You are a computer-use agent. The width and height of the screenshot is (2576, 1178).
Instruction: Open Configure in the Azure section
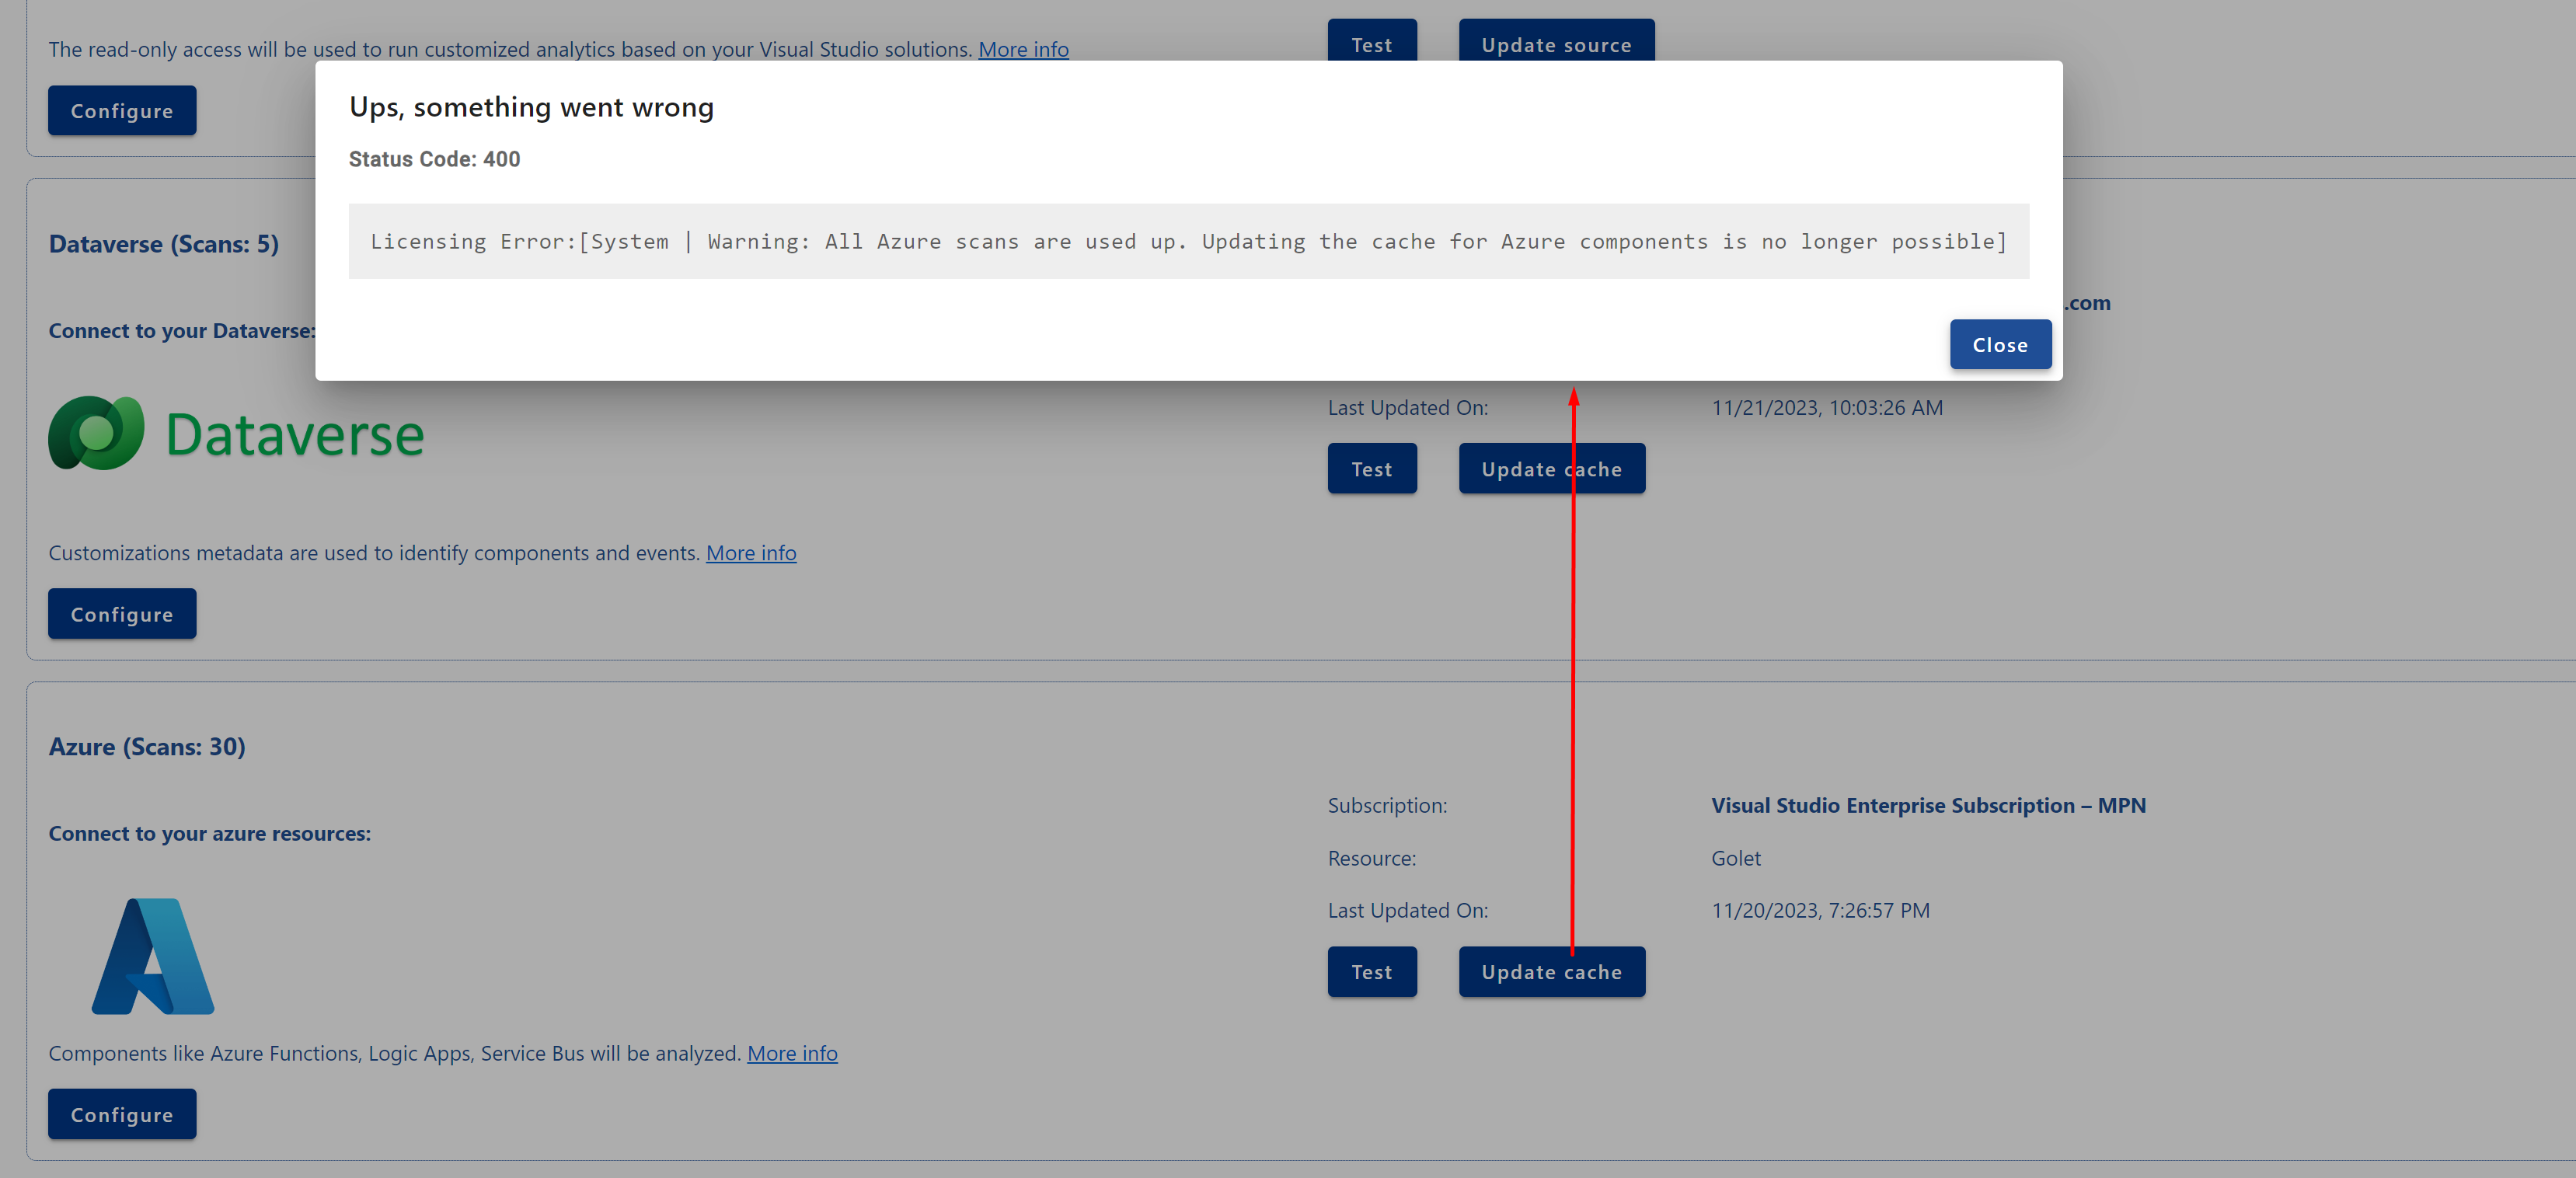[122, 1114]
